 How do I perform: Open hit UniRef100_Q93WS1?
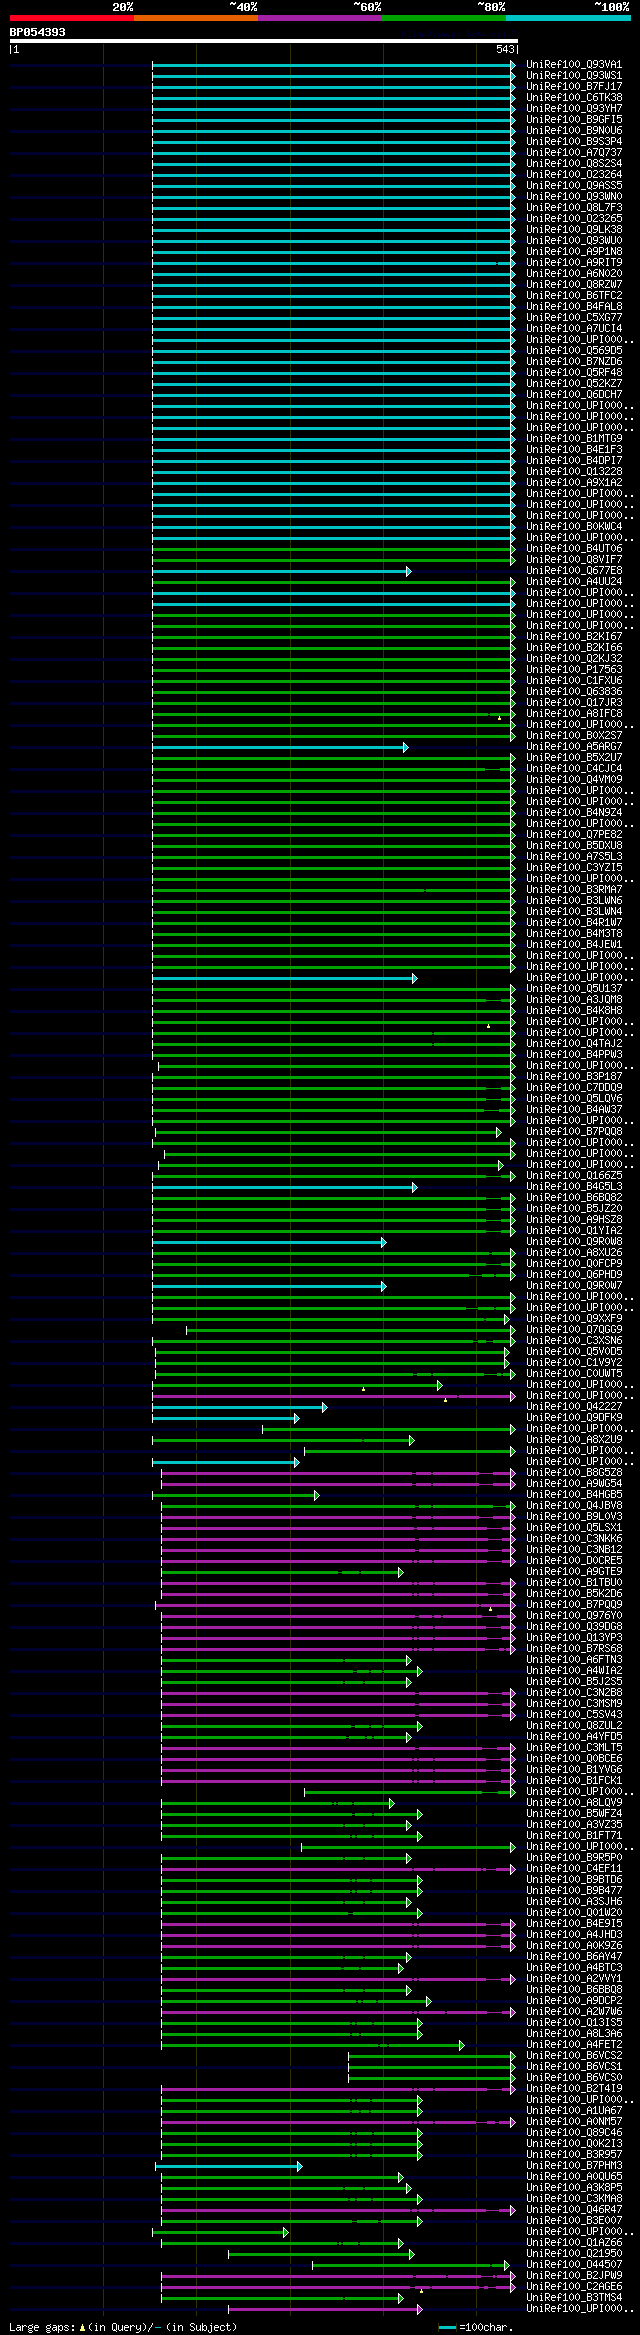click(574, 75)
